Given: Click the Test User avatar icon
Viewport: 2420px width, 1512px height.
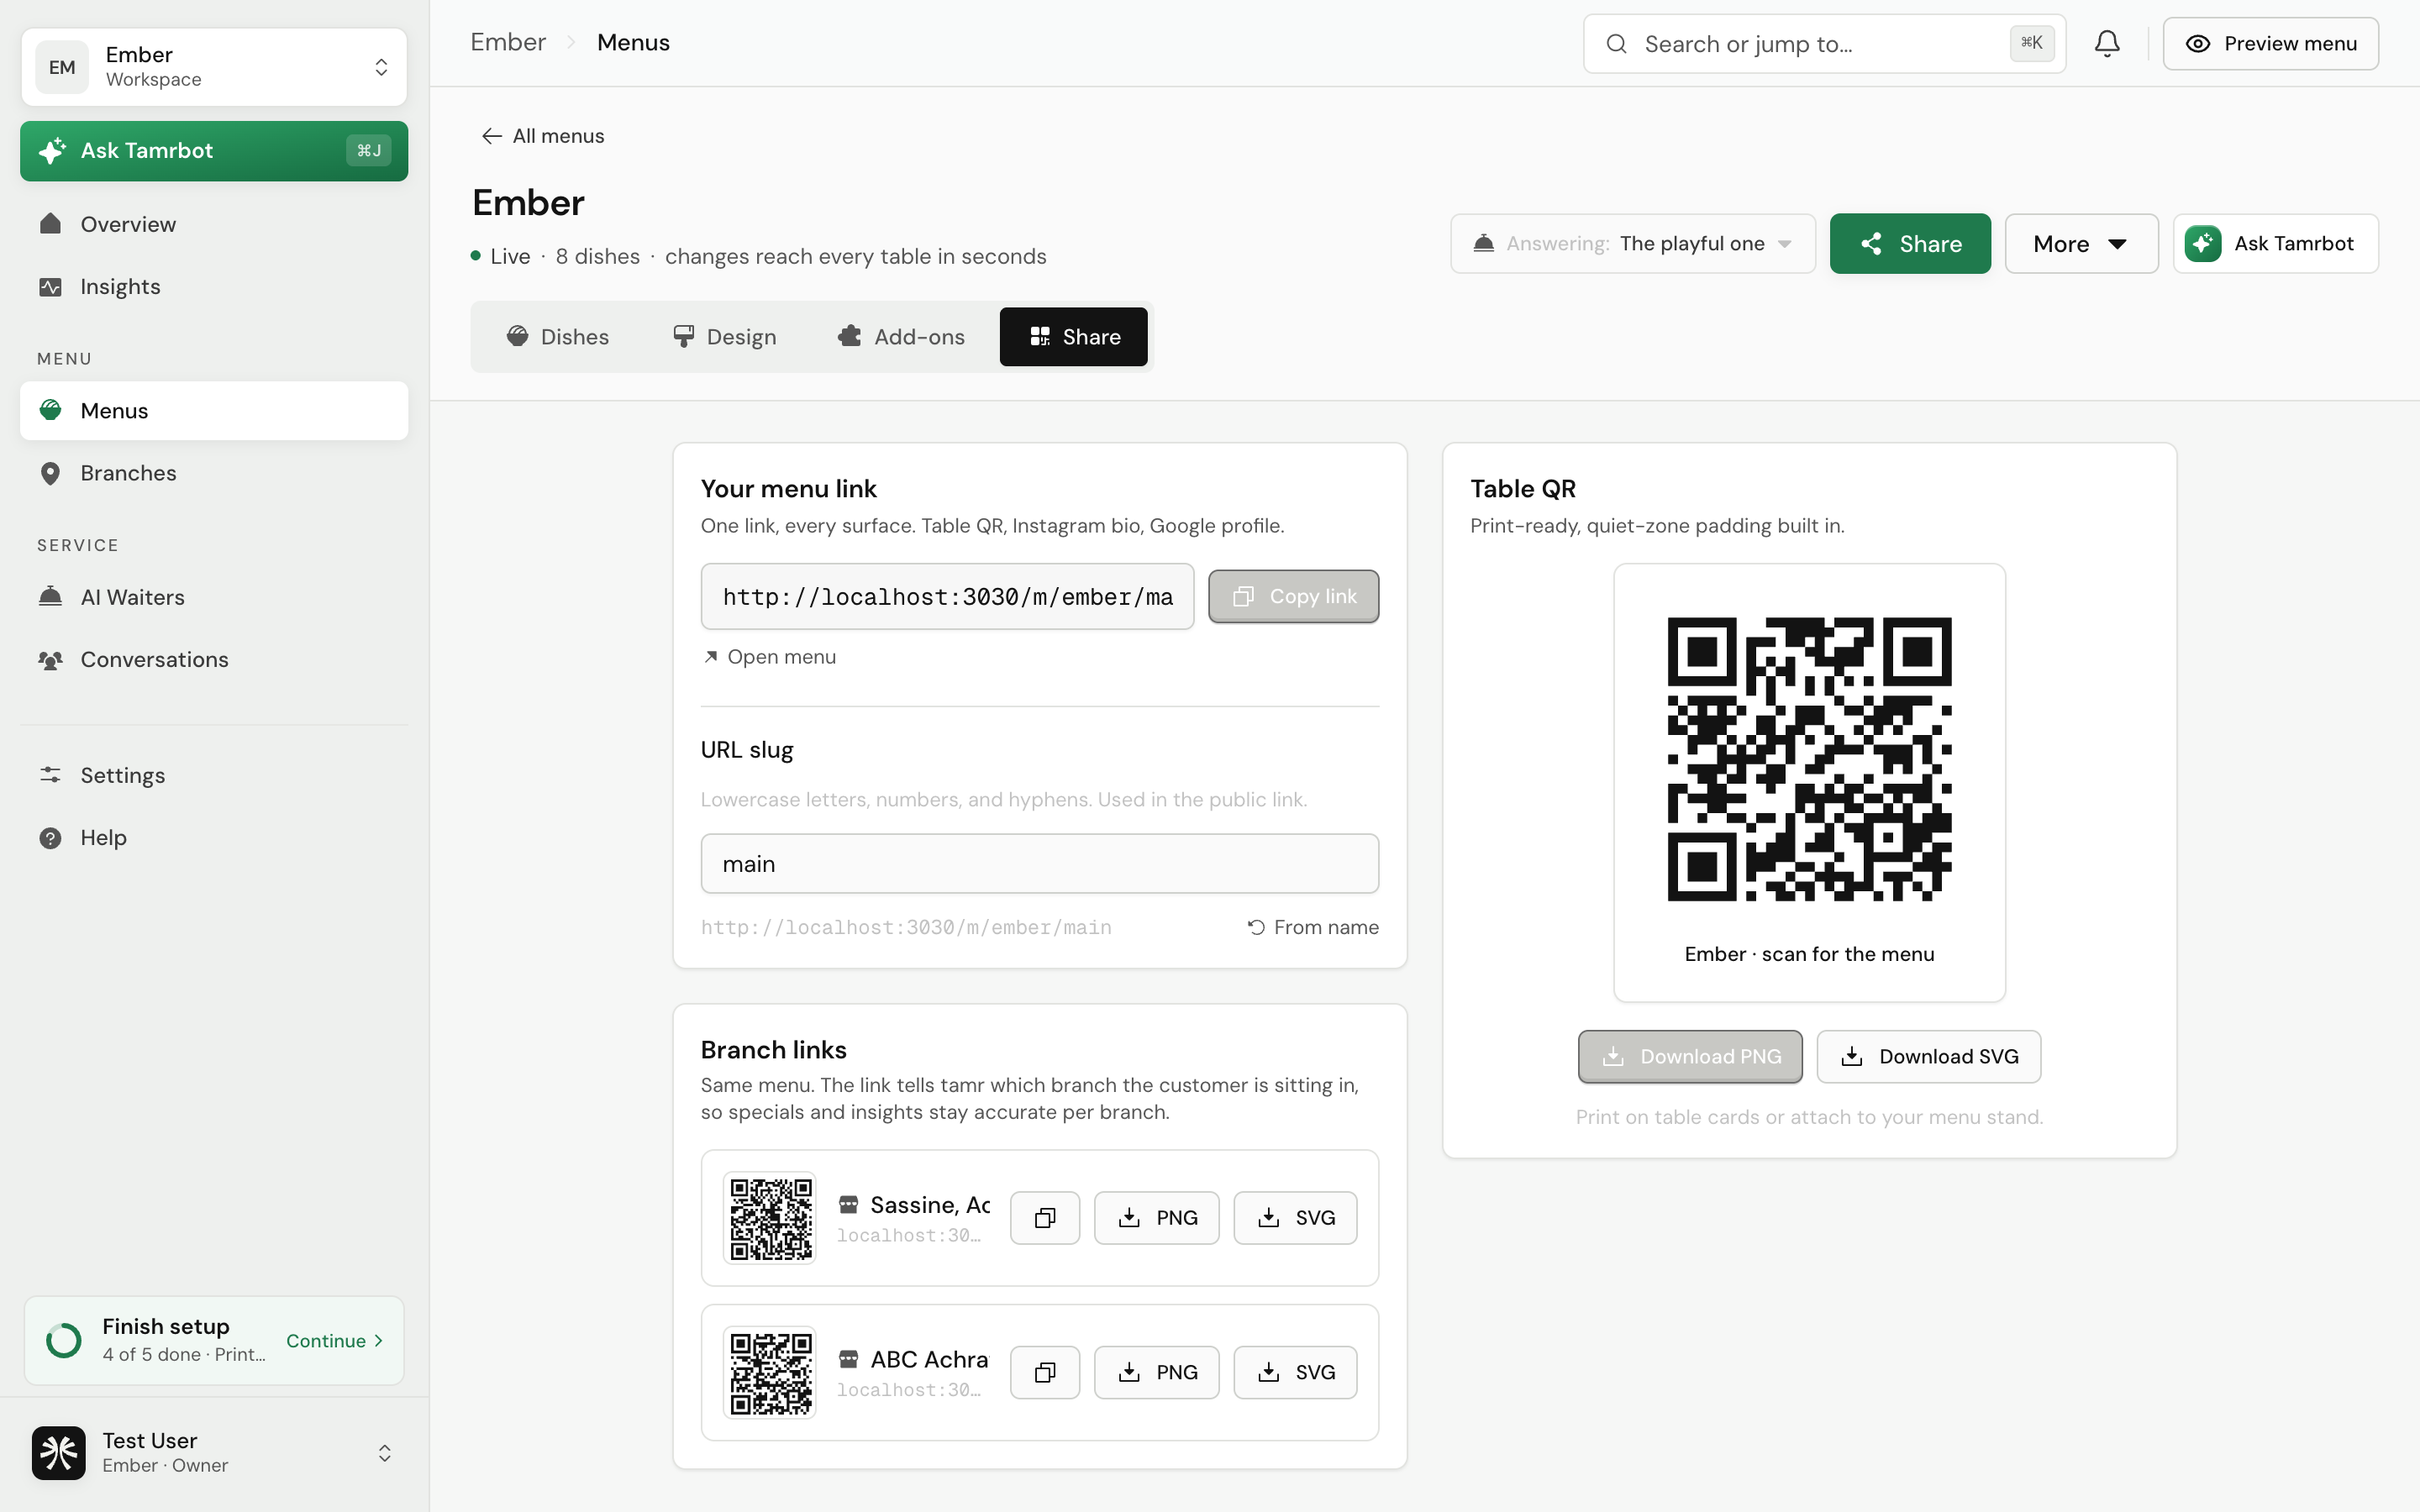Looking at the screenshot, I should coord(59,1453).
